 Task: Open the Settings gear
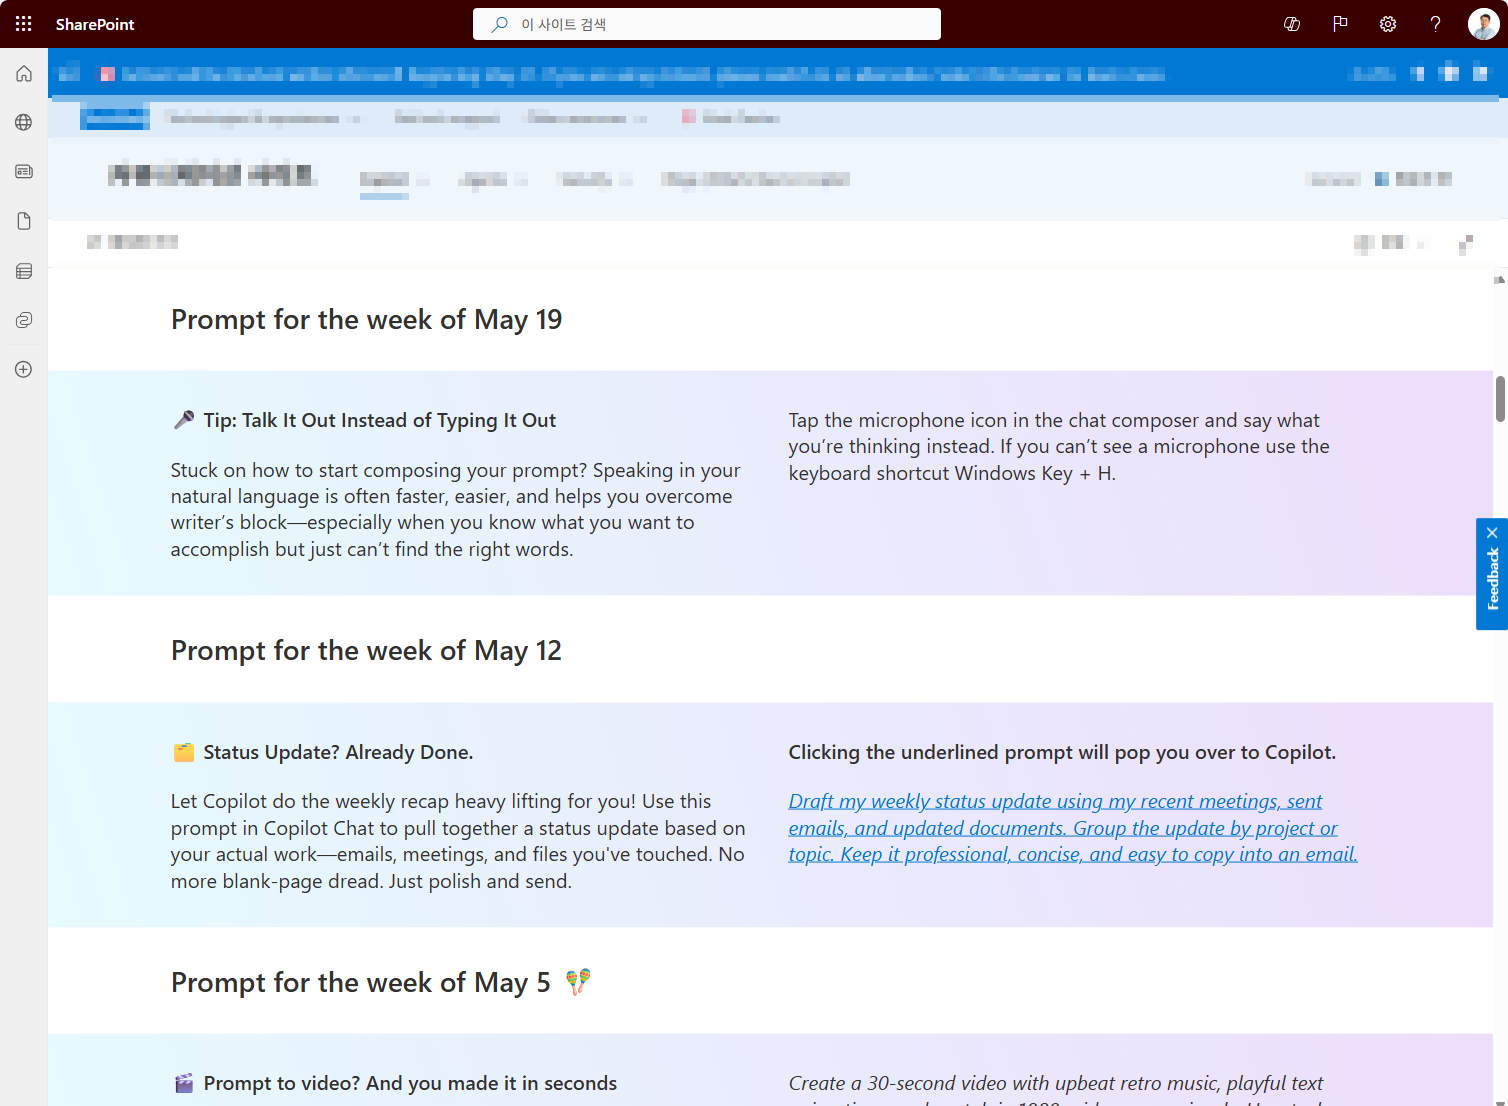click(x=1388, y=24)
